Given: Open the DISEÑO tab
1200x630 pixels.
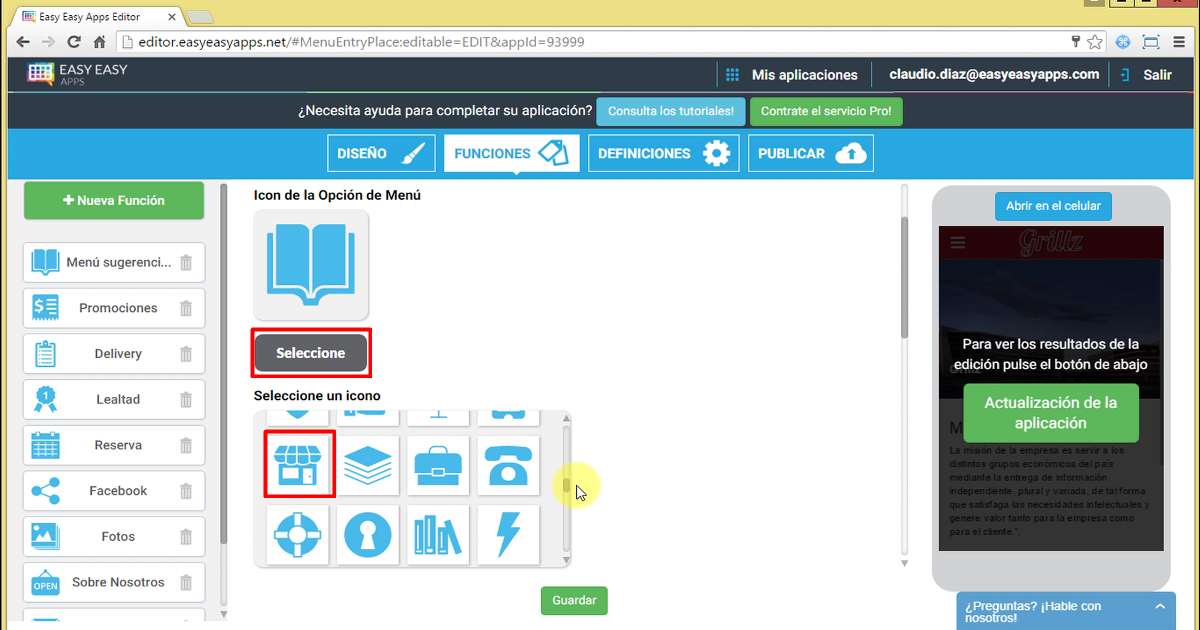Looking at the screenshot, I should tap(381, 154).
